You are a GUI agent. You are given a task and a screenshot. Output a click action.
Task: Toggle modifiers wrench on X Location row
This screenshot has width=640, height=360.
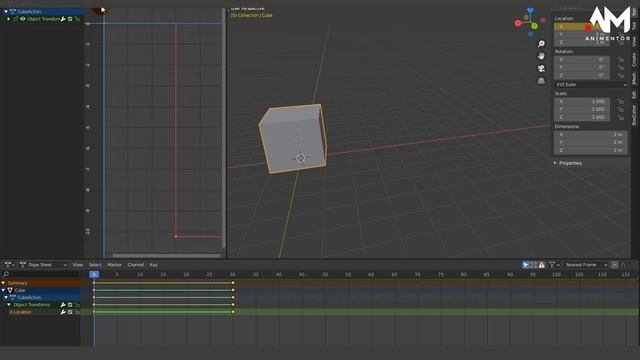pos(63,312)
